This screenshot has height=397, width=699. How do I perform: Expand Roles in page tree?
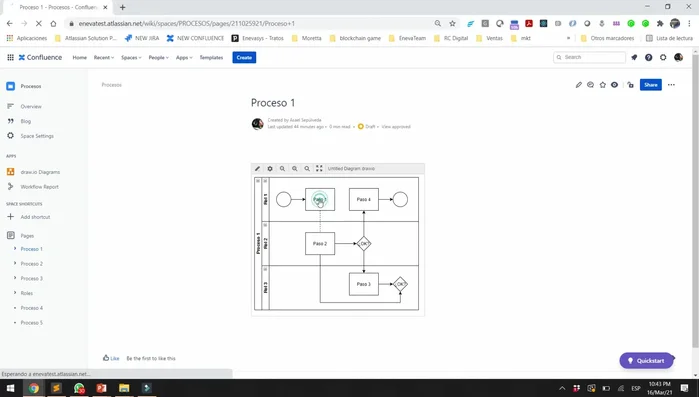[15, 293]
